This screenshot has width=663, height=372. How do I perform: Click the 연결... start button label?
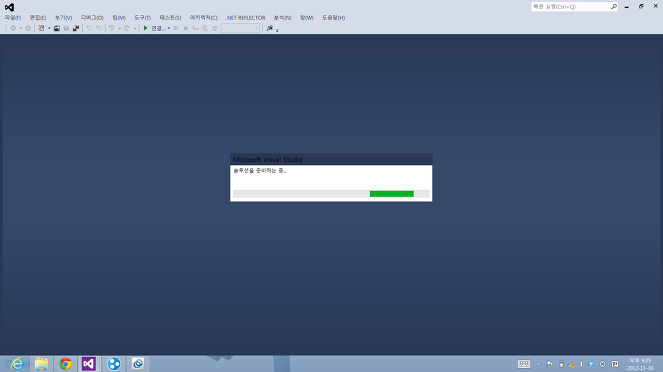click(x=158, y=28)
